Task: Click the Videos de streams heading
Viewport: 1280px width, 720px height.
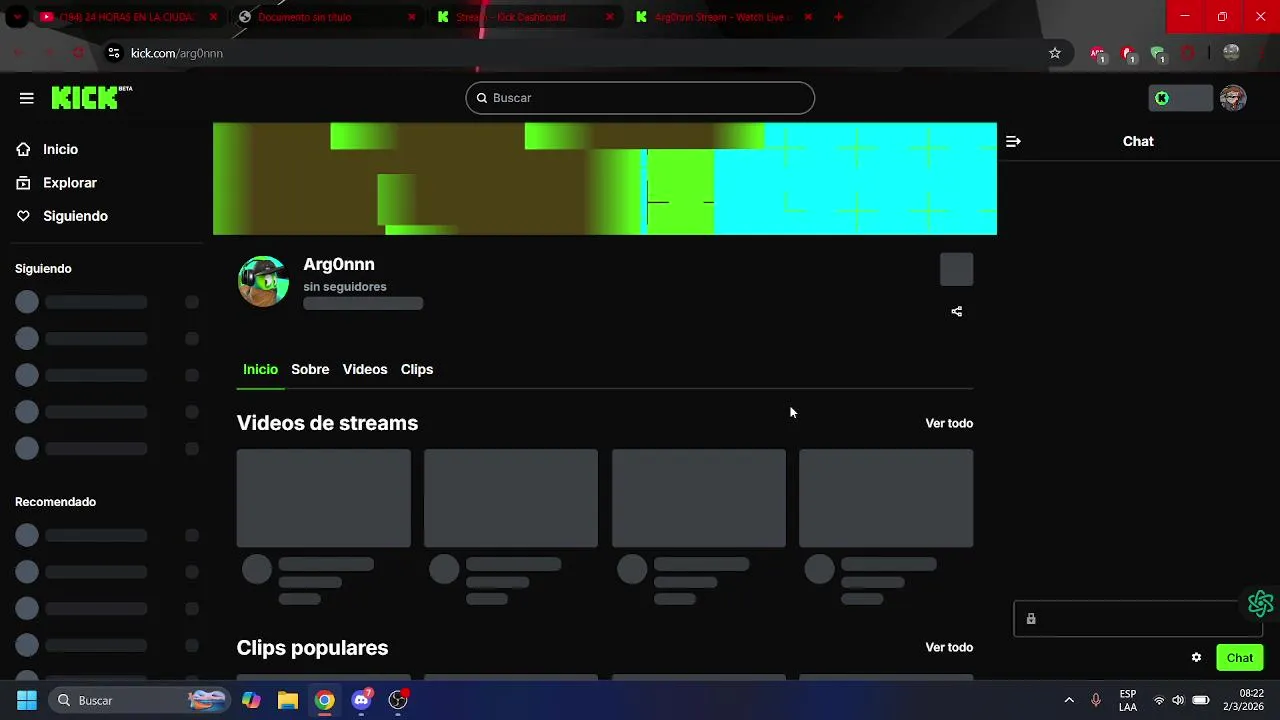Action: (327, 423)
